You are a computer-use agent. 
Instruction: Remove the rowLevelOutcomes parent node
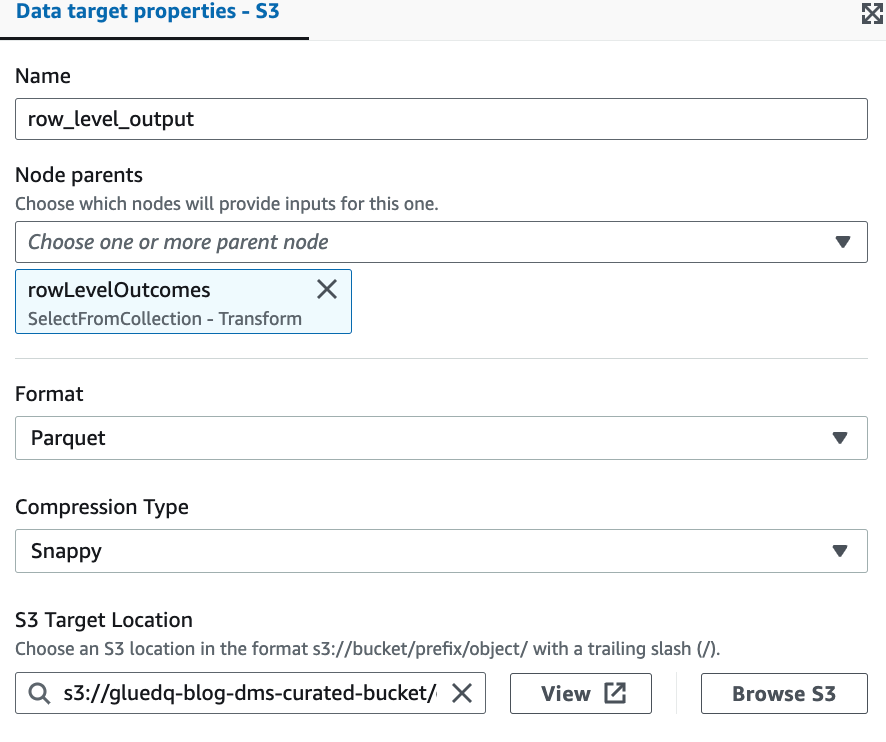pyautogui.click(x=327, y=290)
